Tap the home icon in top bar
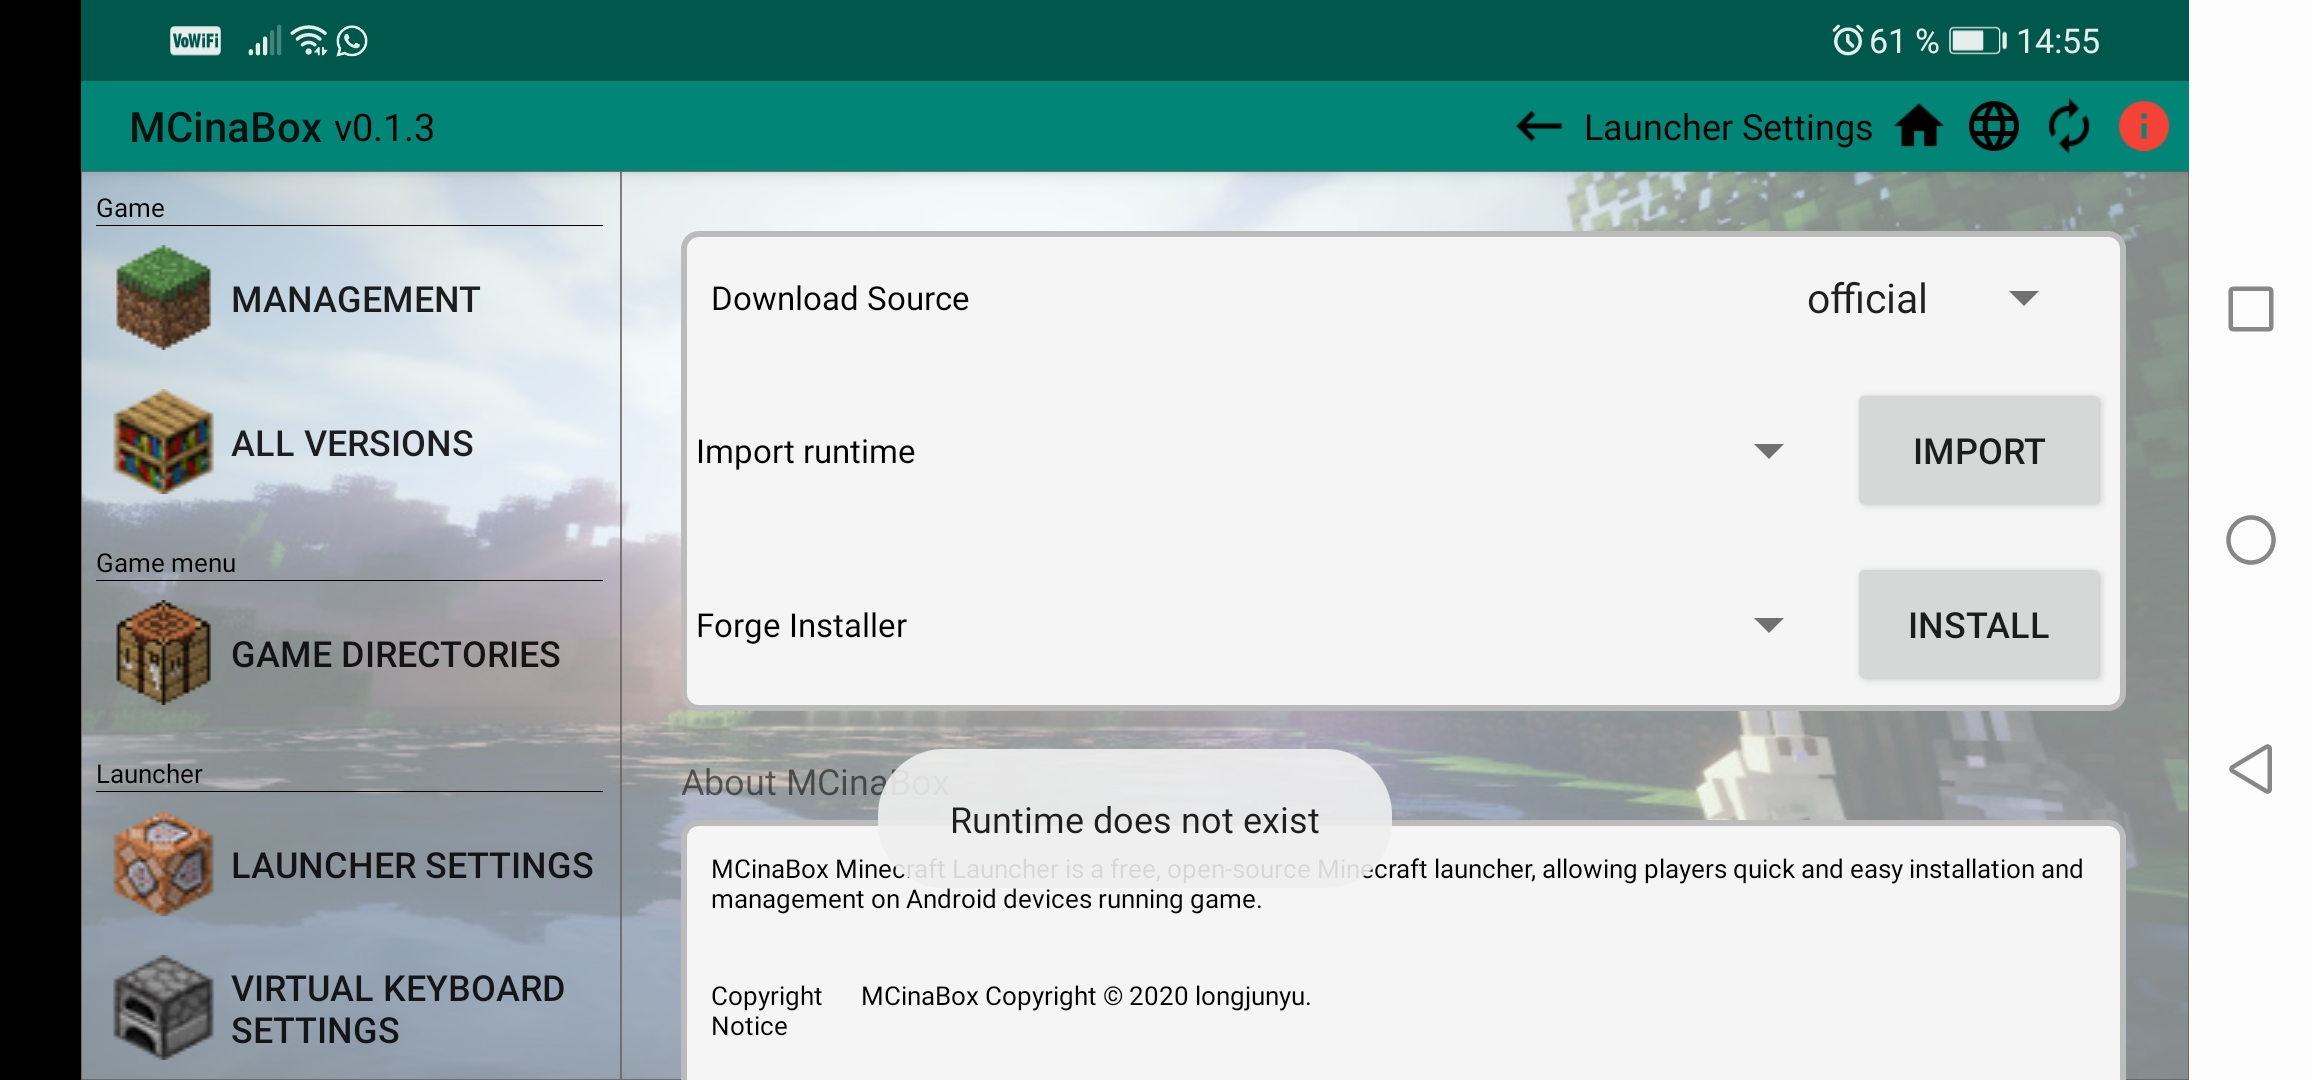Image resolution: width=2312 pixels, height=1080 pixels. (x=1918, y=127)
